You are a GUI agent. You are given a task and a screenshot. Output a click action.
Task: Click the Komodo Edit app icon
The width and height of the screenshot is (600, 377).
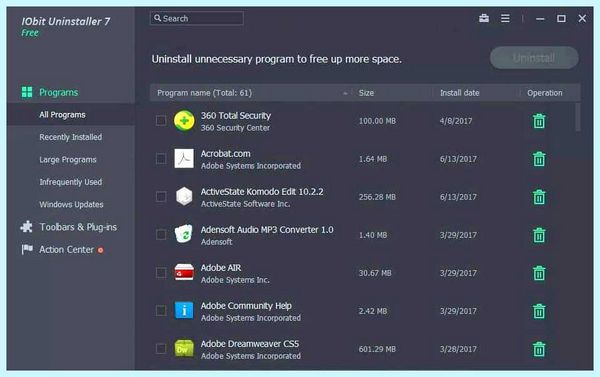(x=184, y=196)
